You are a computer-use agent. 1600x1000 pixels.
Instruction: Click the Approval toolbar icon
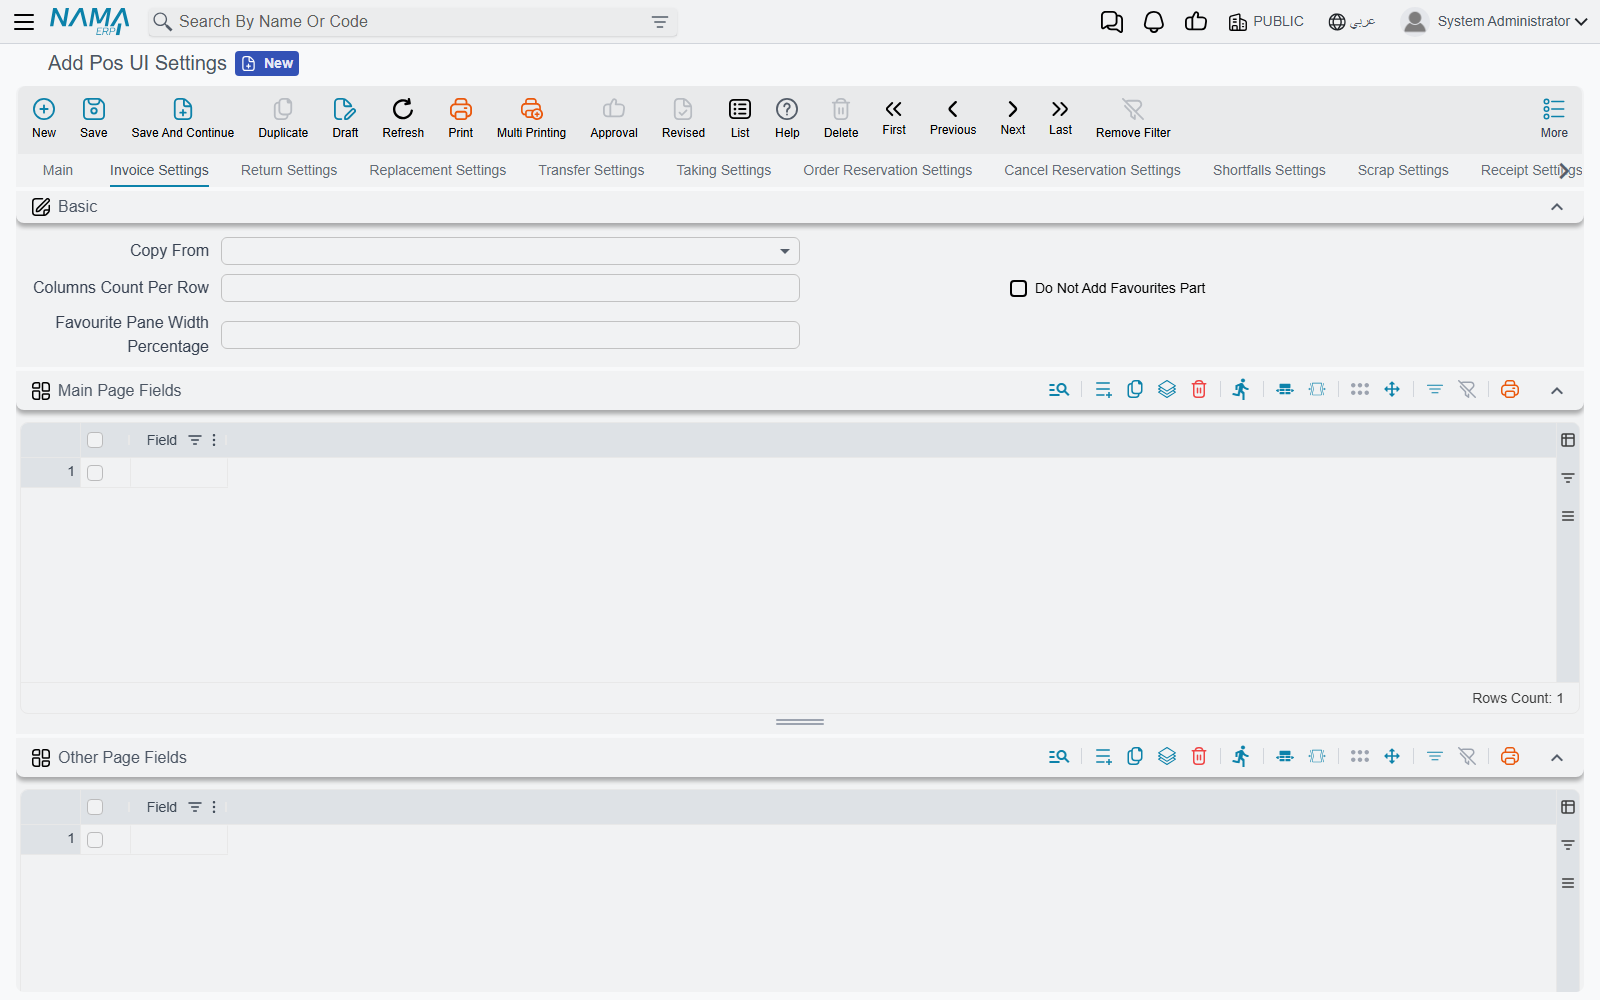(614, 118)
